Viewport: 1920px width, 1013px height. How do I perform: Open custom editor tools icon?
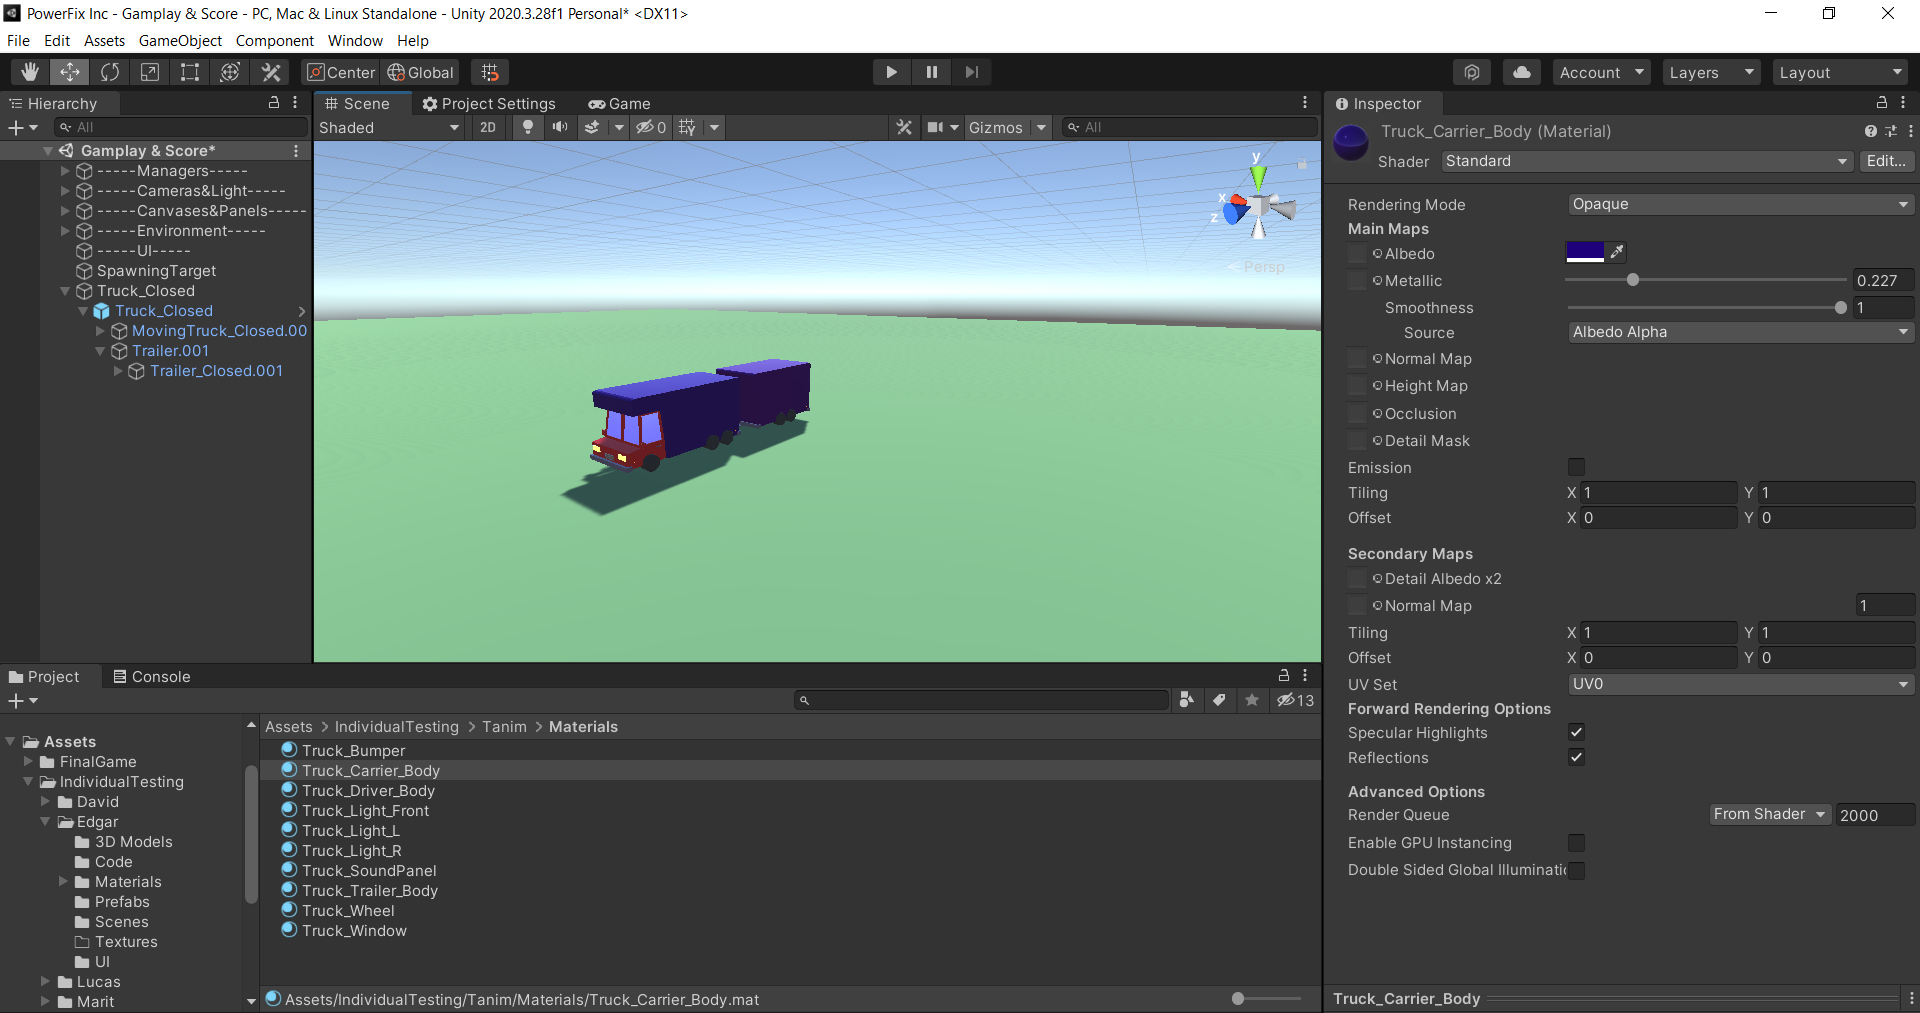tap(271, 72)
